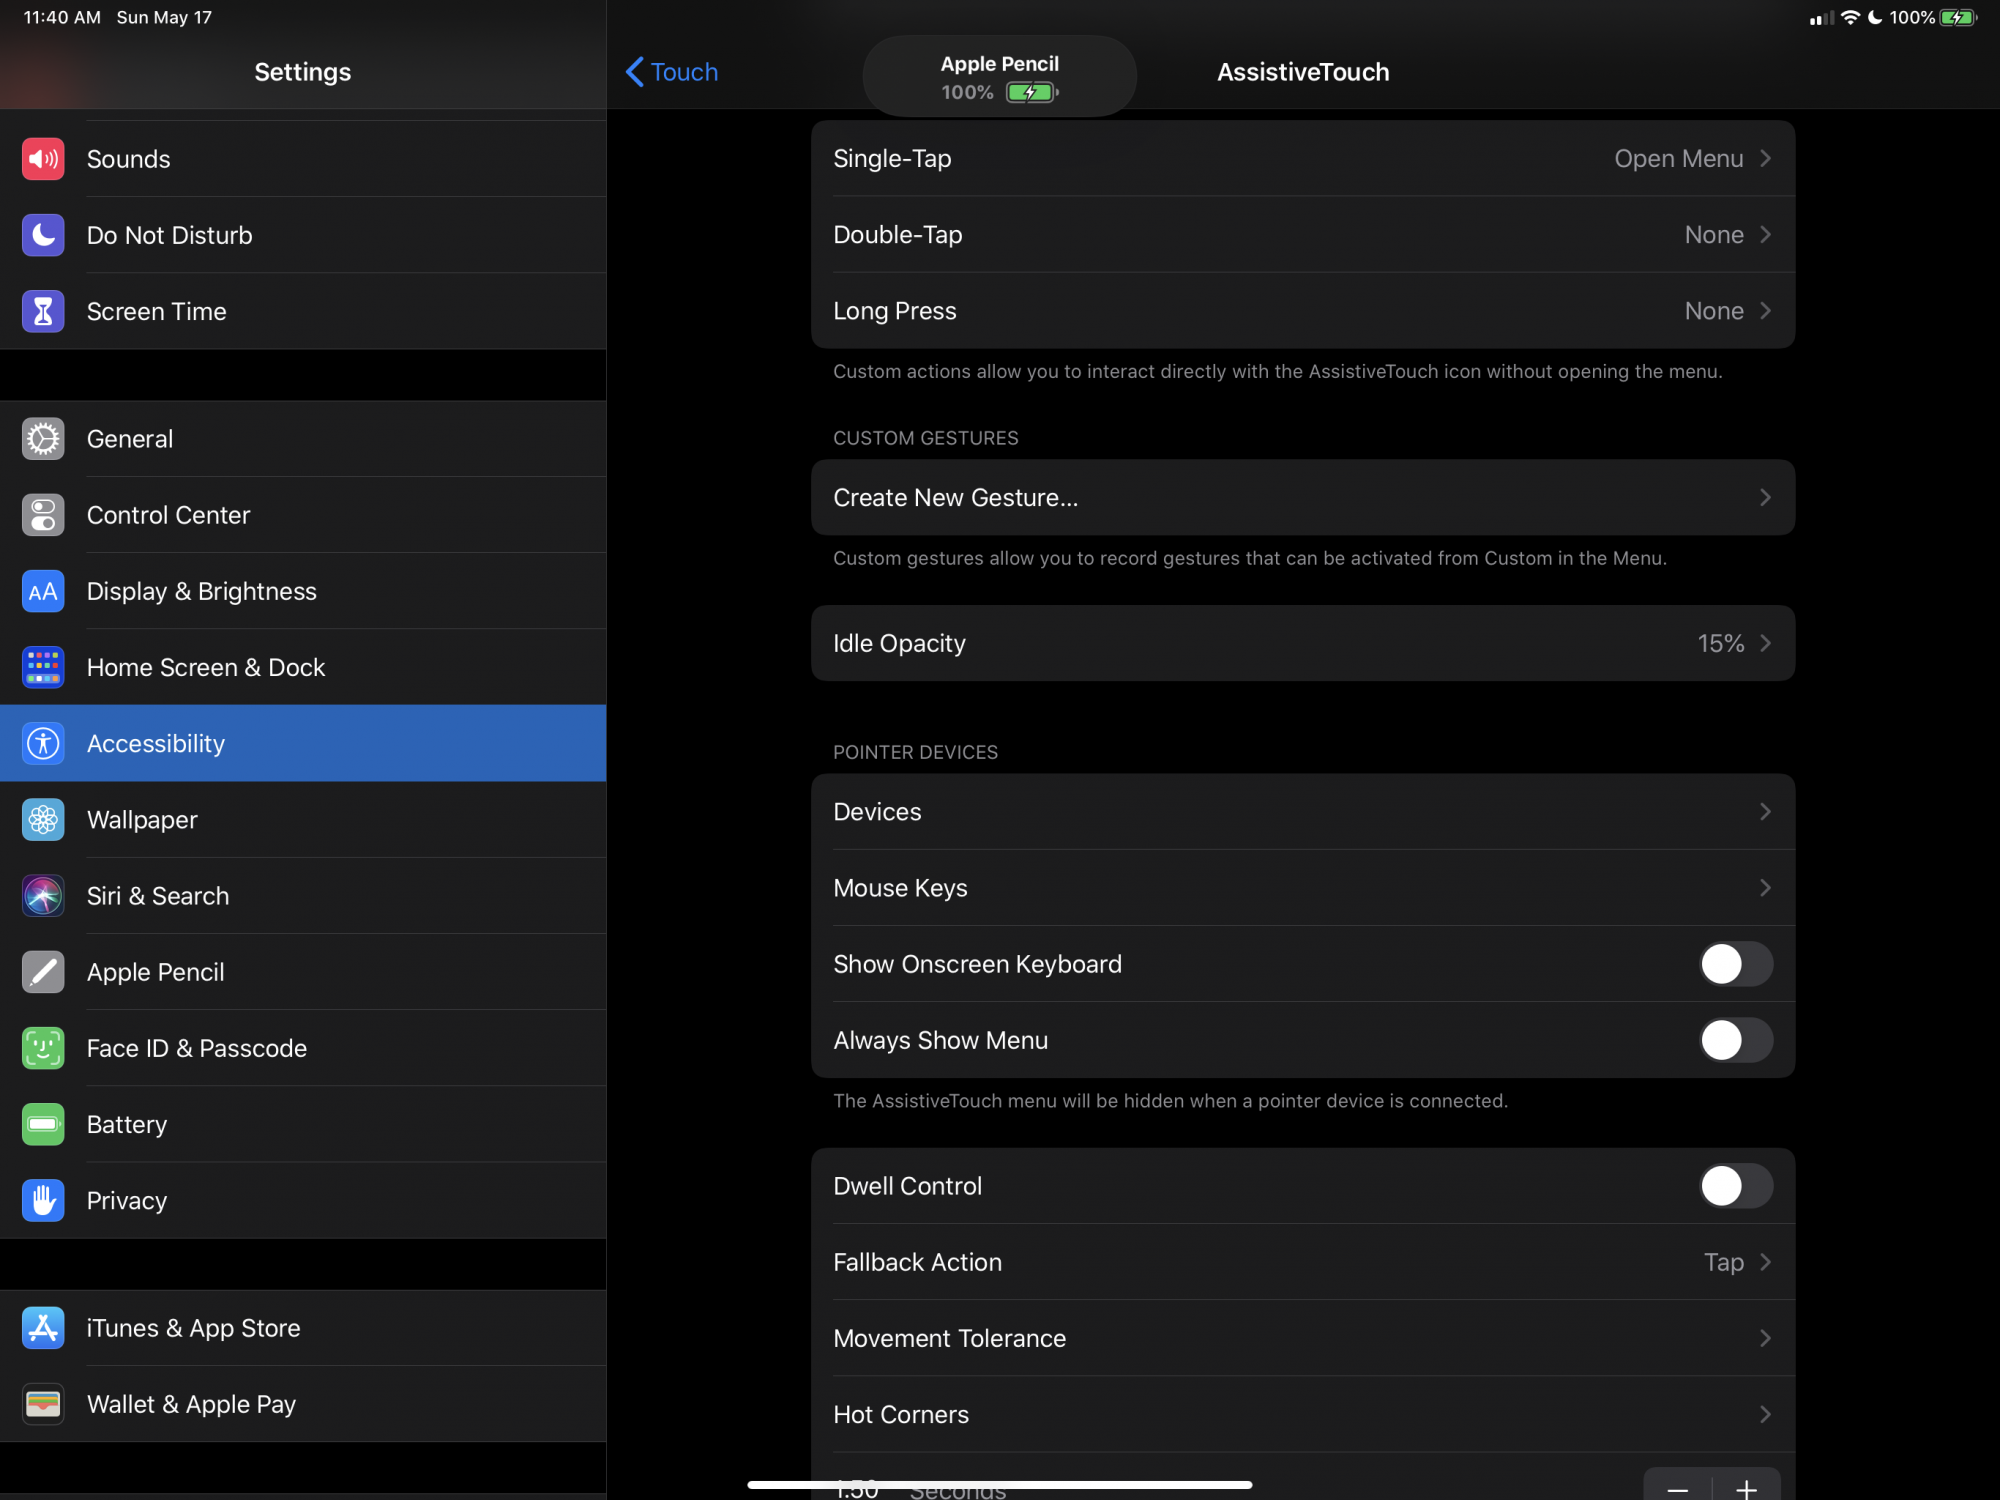Open Fallback Action choices
2000x1500 pixels.
pyautogui.click(x=1302, y=1262)
